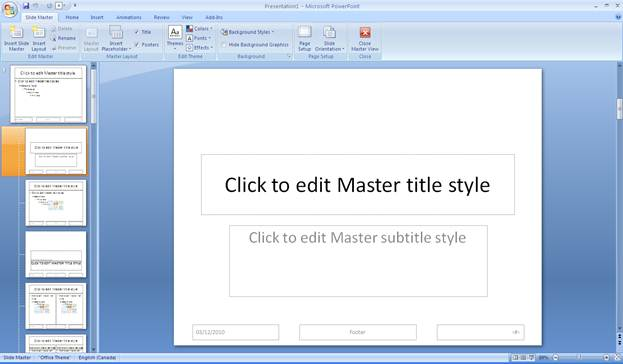The image size is (623, 364).
Task: Click the slide number placeholder
Action: tap(480, 332)
